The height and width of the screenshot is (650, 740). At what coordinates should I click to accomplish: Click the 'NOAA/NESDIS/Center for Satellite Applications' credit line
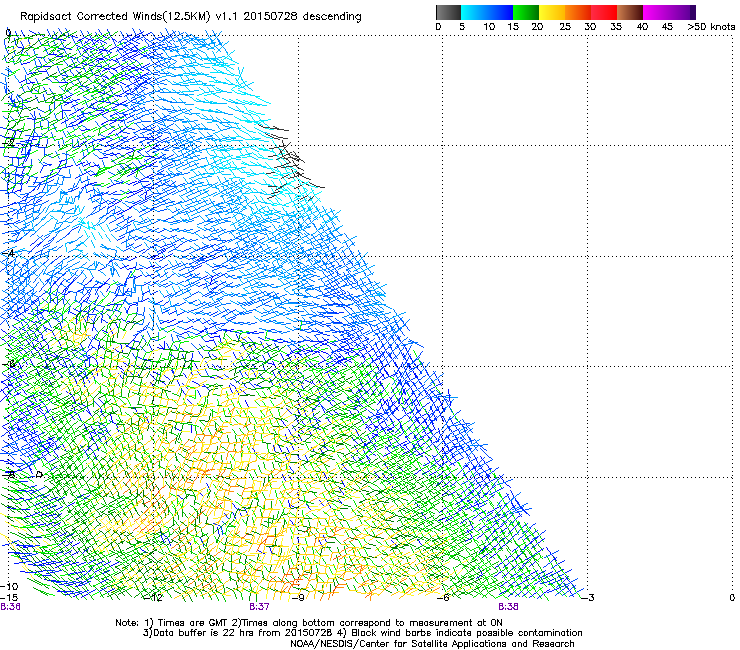coord(432,644)
